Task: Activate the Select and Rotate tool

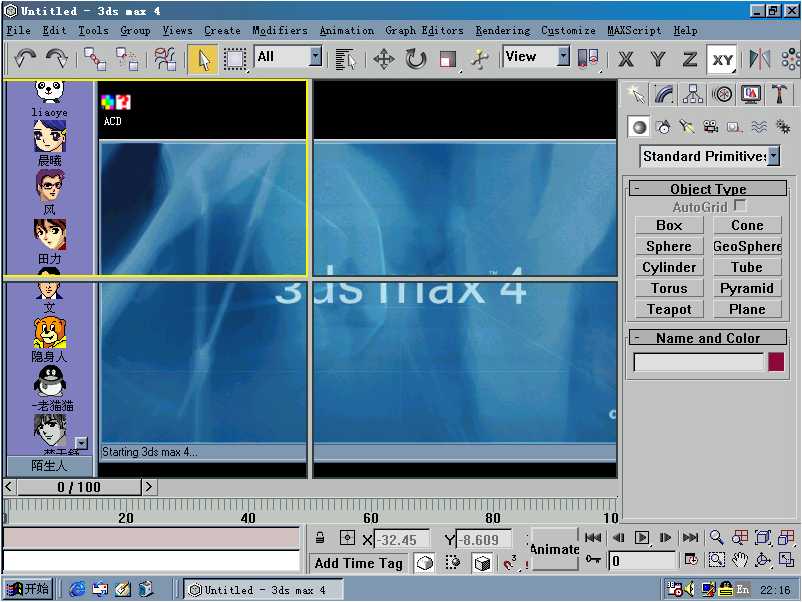Action: 416,59
